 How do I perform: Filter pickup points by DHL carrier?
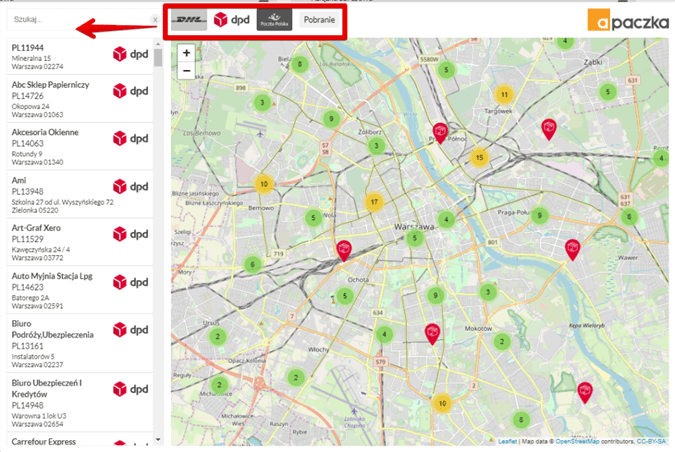[x=189, y=20]
